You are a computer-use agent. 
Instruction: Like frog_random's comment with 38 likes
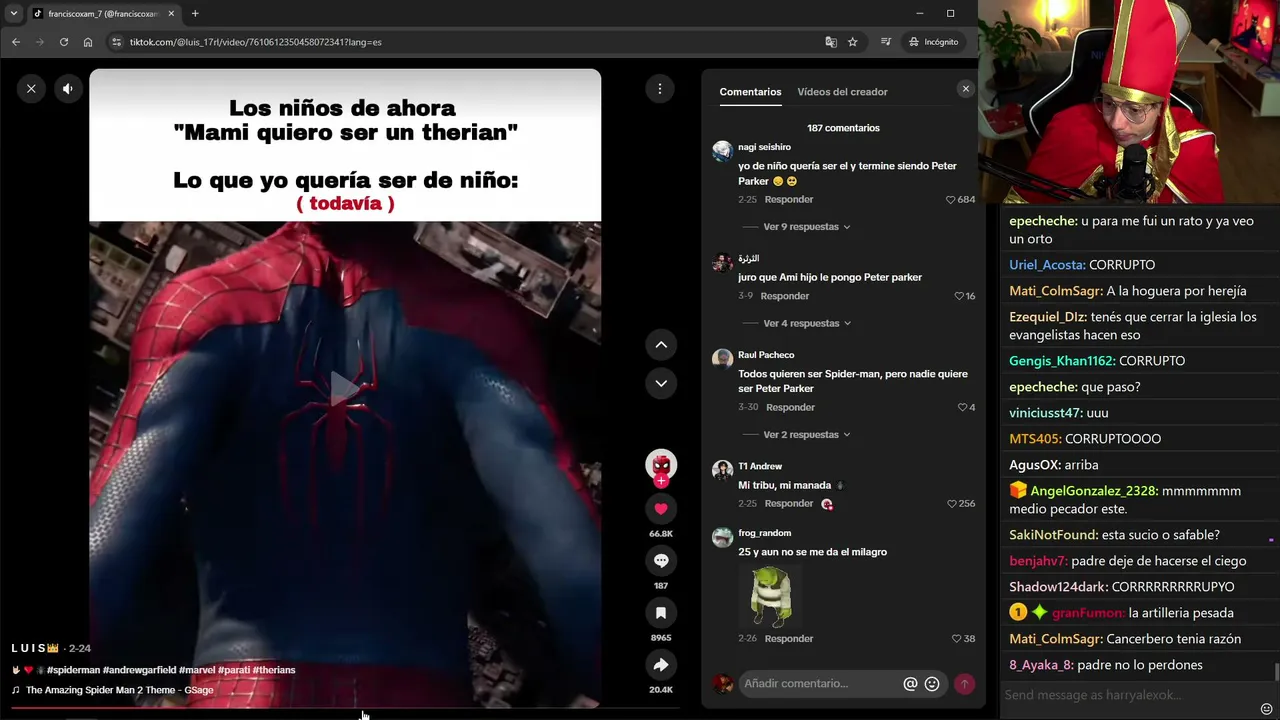click(957, 639)
